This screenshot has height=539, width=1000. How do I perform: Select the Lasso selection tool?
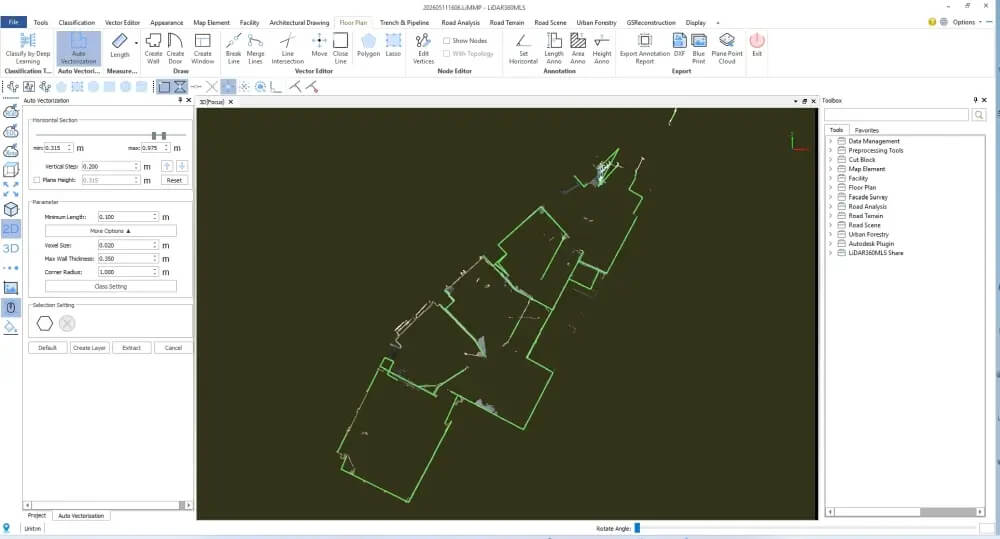(x=393, y=45)
